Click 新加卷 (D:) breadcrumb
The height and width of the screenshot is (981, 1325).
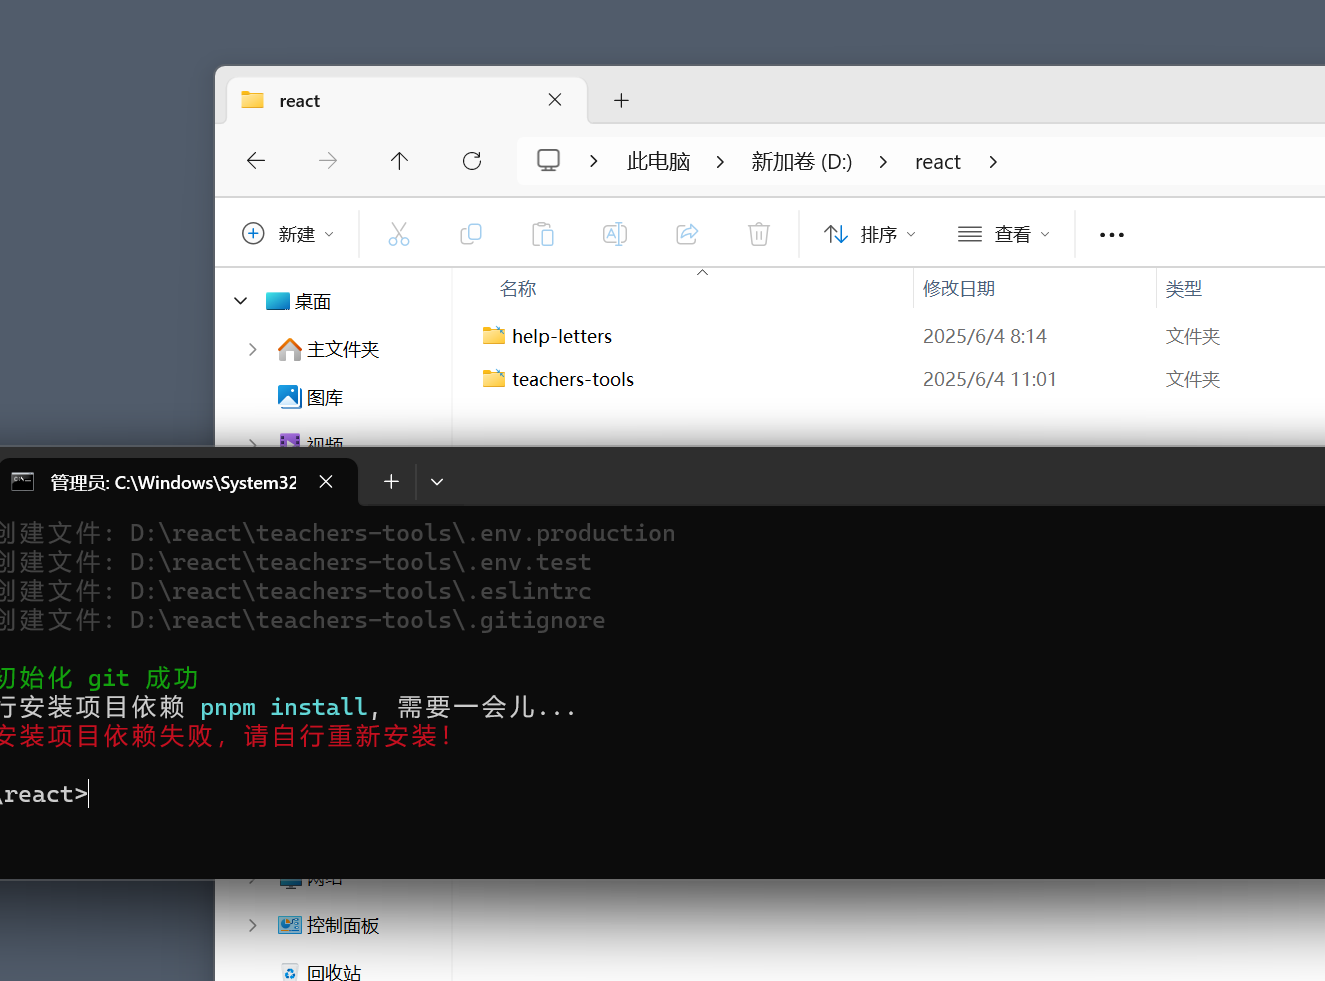point(802,162)
